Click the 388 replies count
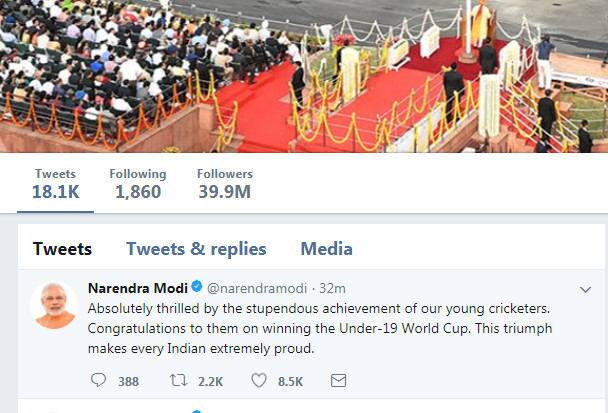 pos(128,382)
